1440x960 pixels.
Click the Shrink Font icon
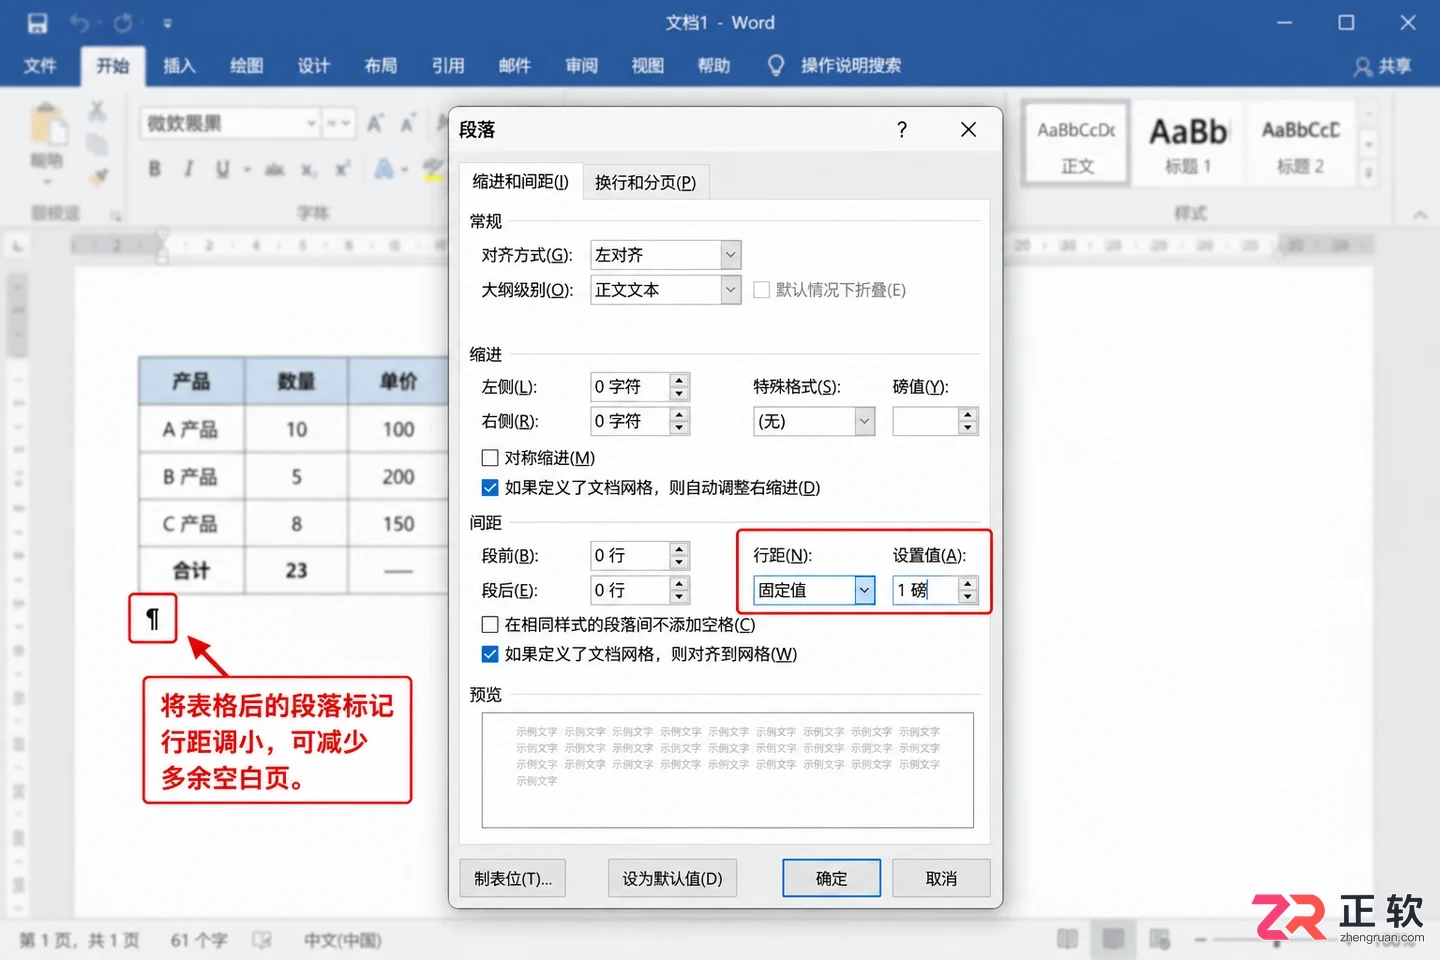[x=408, y=124]
